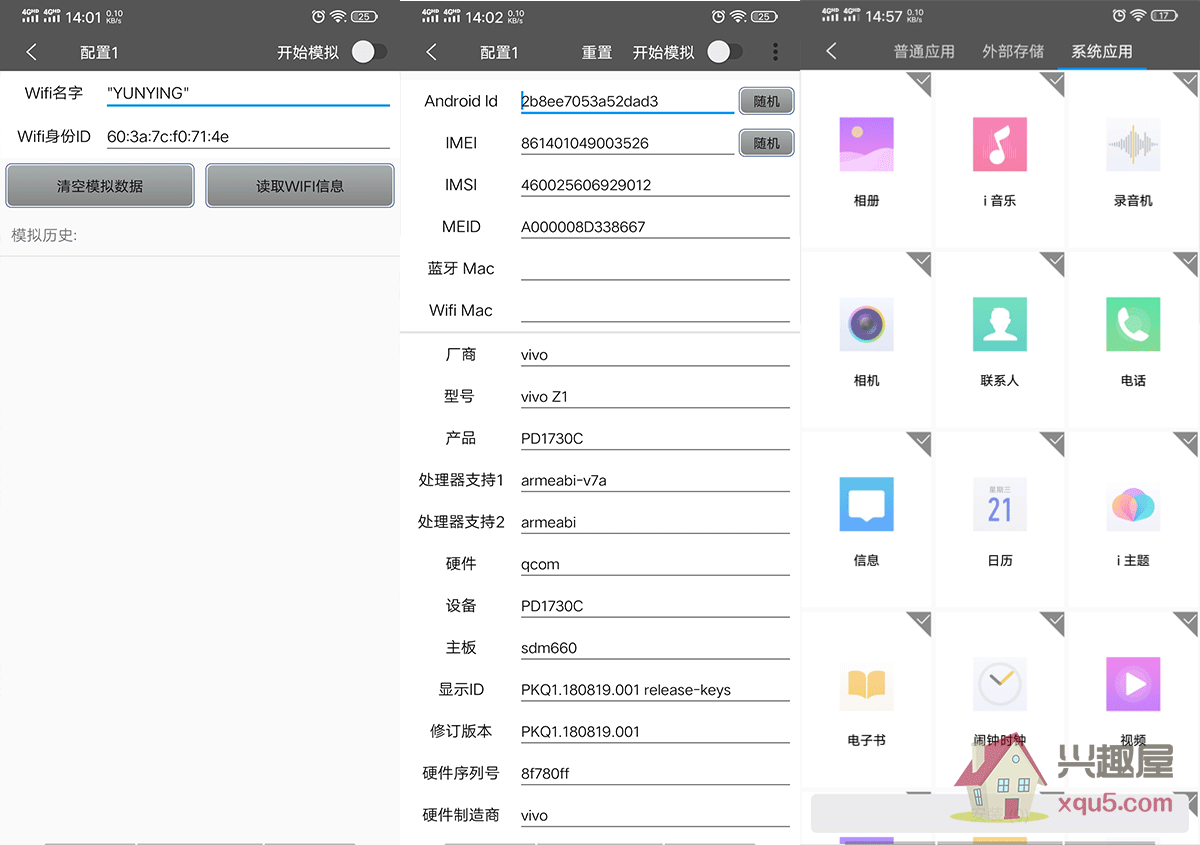Screen dimensions: 1200x845
Task: Focus the empty 蓝牙 Mac field
Action: [x=655, y=268]
